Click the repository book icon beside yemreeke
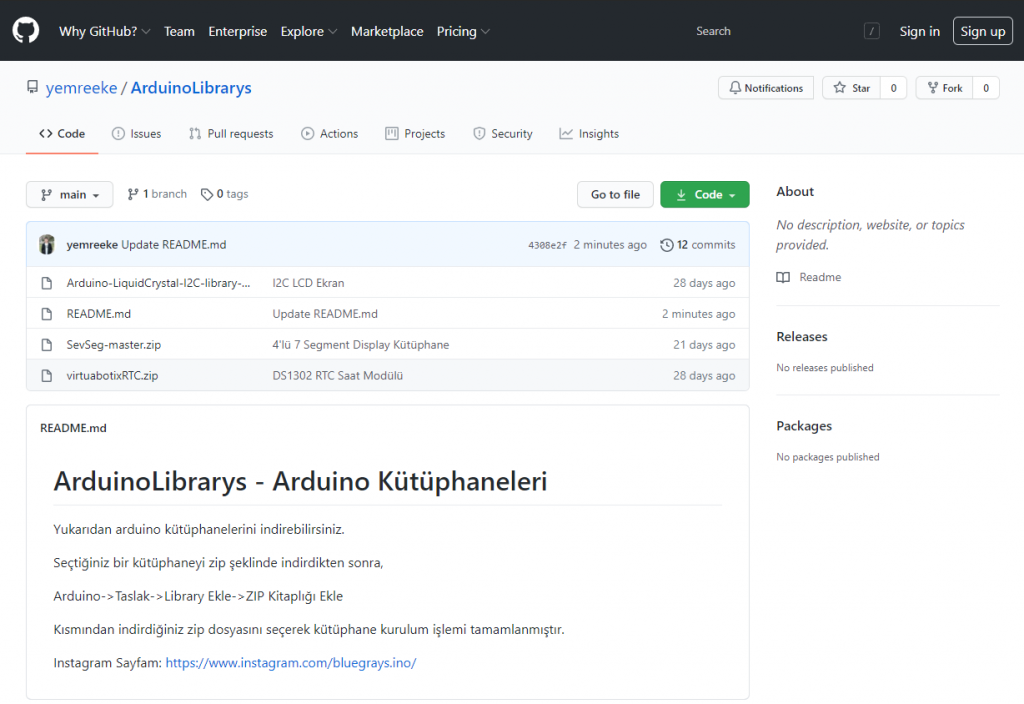Viewport: 1024px width, 704px height. click(32, 87)
